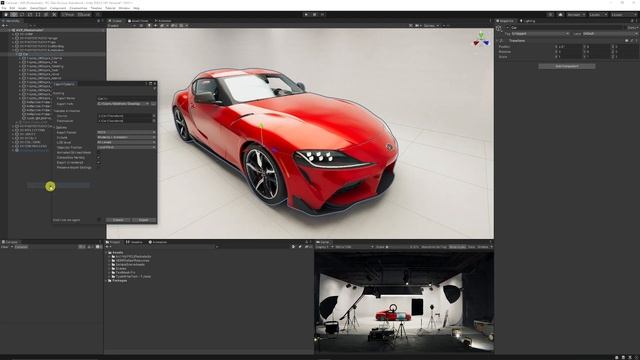Adjust the Game view Scale slider
Screen dimensions: 640x360
click(x=398, y=247)
